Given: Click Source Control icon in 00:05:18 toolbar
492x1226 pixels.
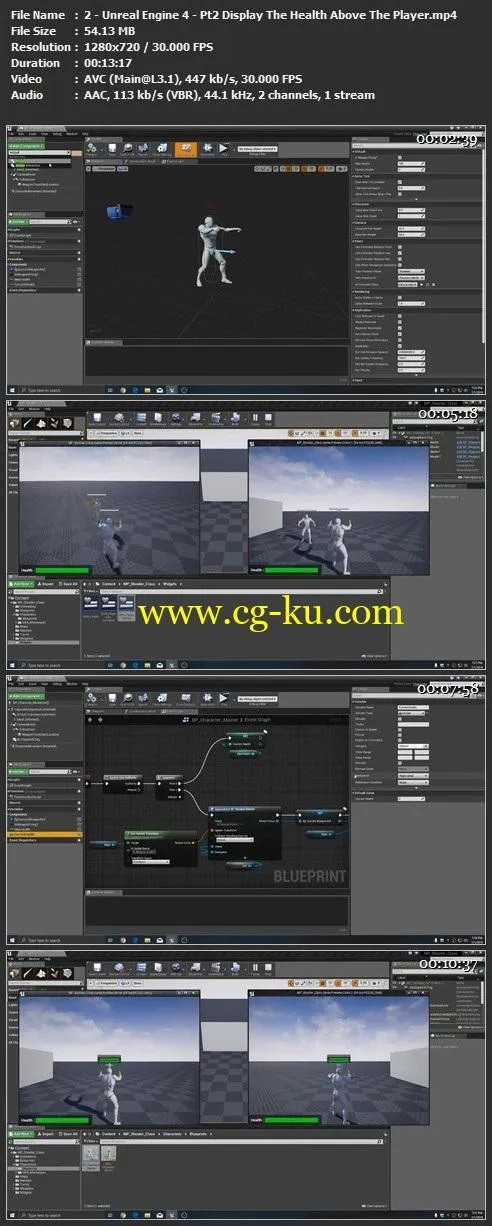Looking at the screenshot, I should coord(119,421).
